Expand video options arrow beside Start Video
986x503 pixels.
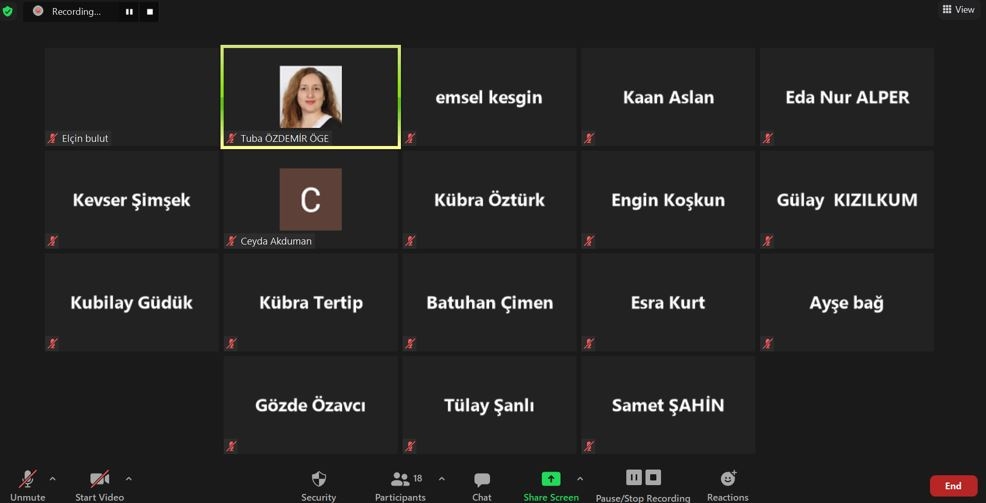click(x=128, y=479)
